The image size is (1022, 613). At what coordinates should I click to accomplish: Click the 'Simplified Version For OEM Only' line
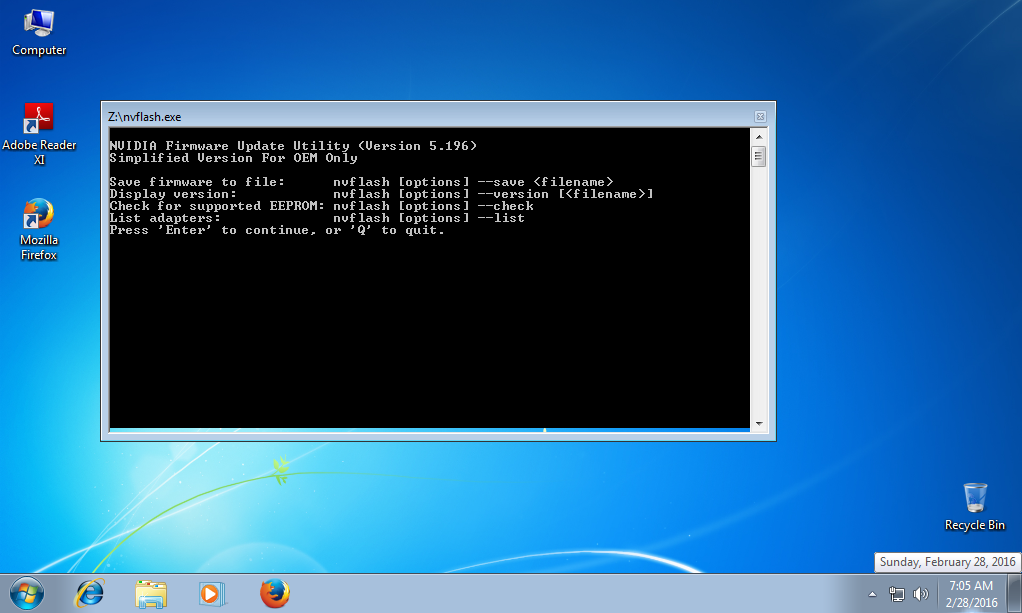233,158
